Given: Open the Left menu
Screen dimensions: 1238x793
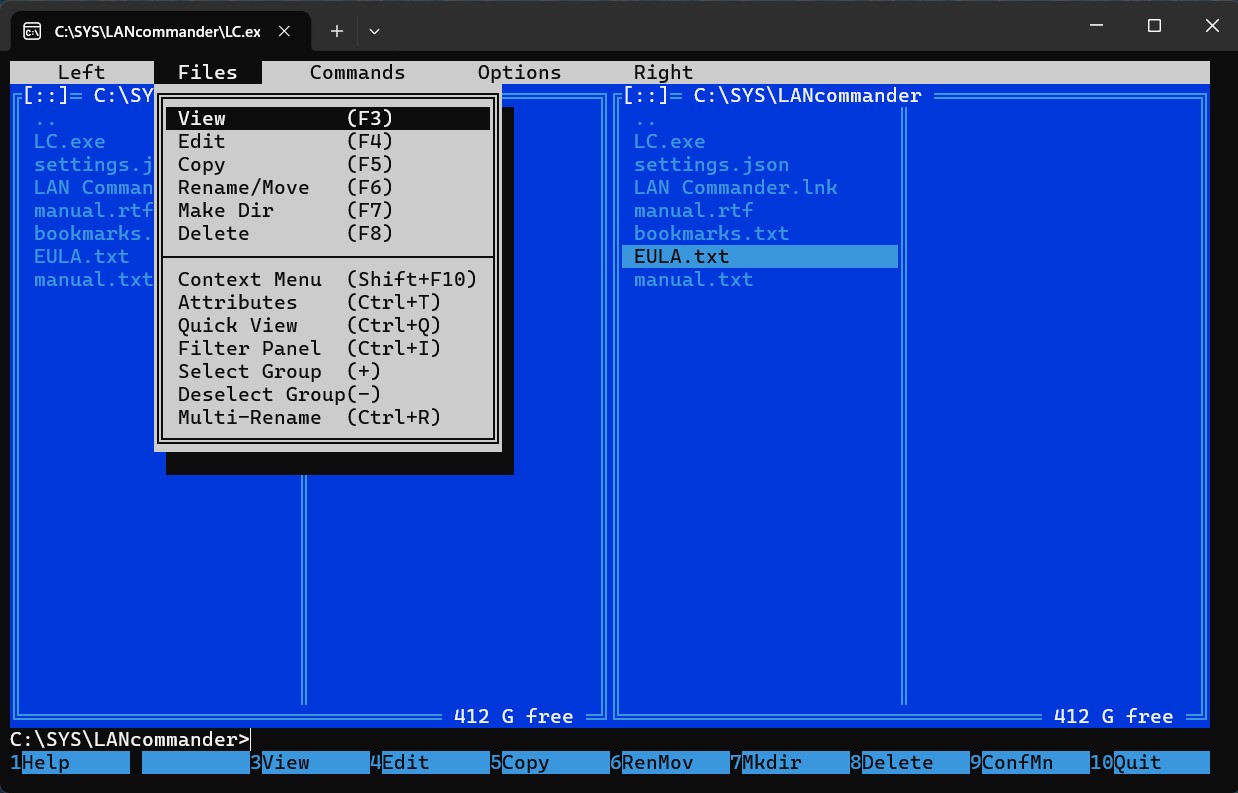Looking at the screenshot, I should tap(81, 72).
